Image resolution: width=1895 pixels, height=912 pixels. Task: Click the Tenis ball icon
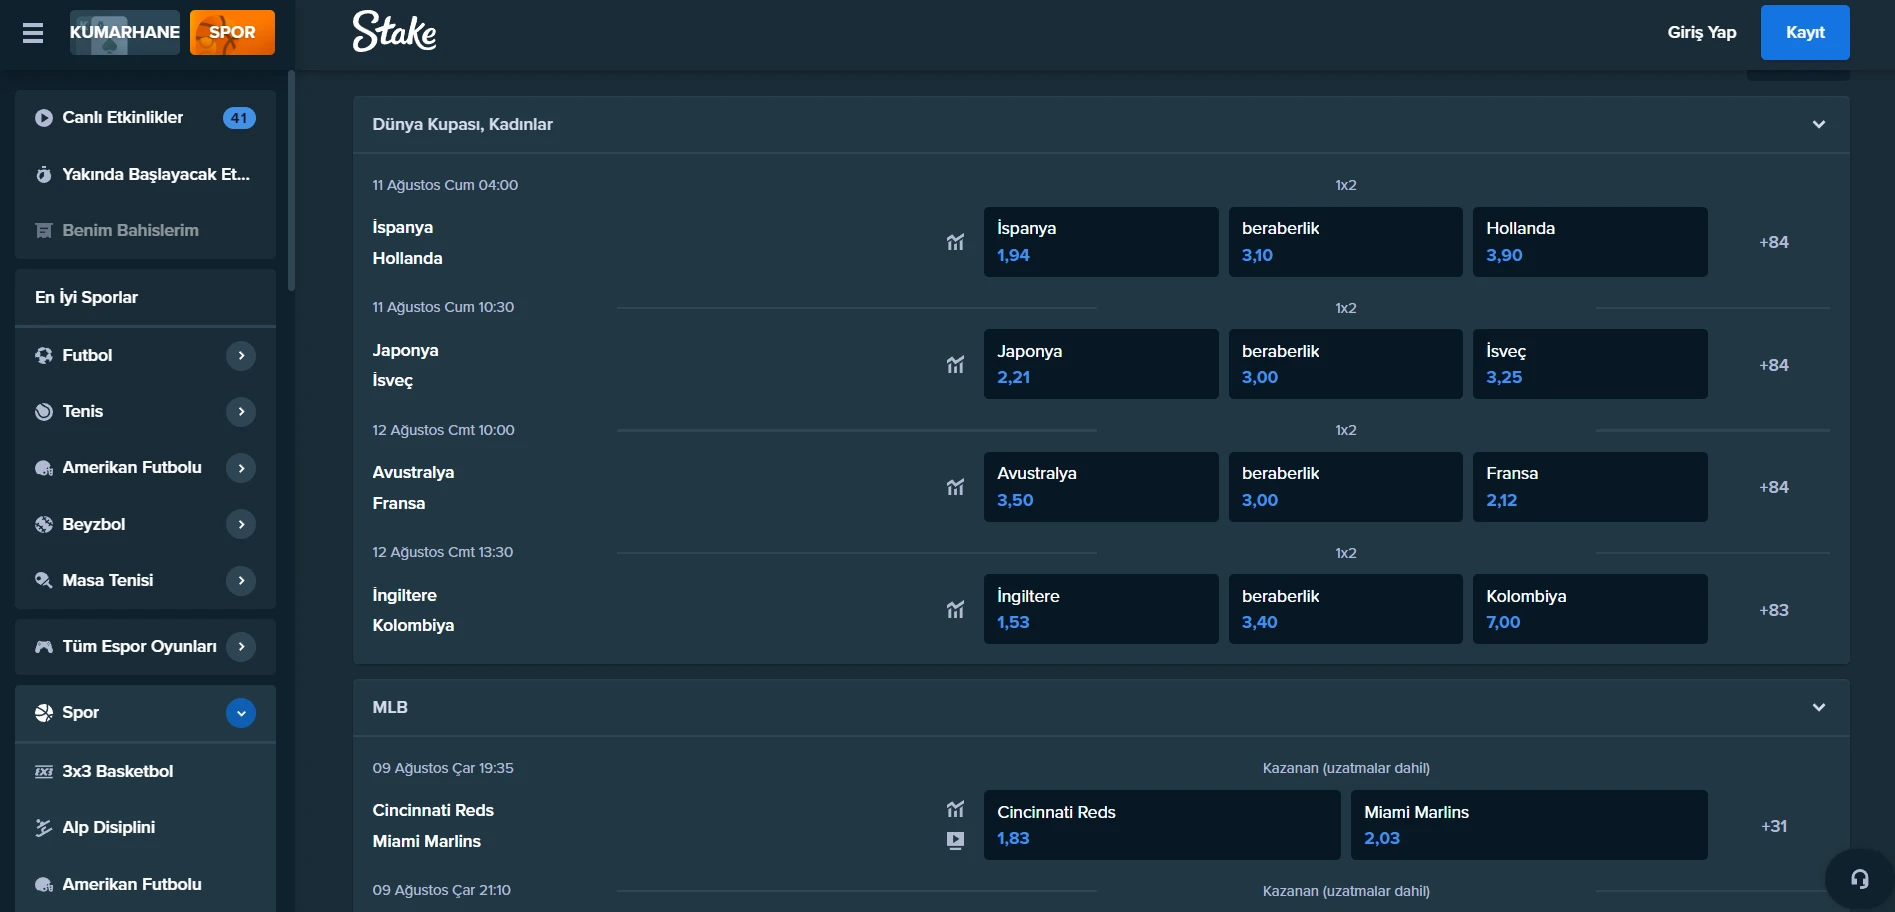pyautogui.click(x=44, y=412)
